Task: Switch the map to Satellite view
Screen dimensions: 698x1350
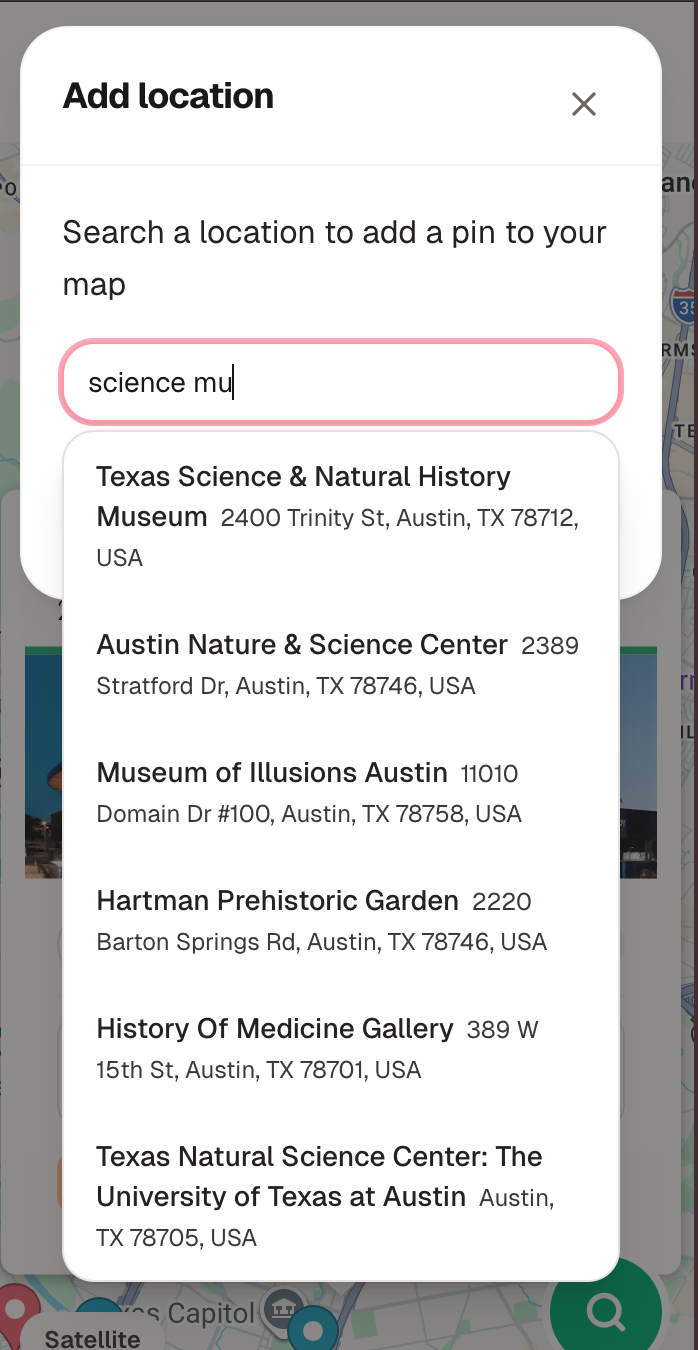Action: tap(93, 1338)
